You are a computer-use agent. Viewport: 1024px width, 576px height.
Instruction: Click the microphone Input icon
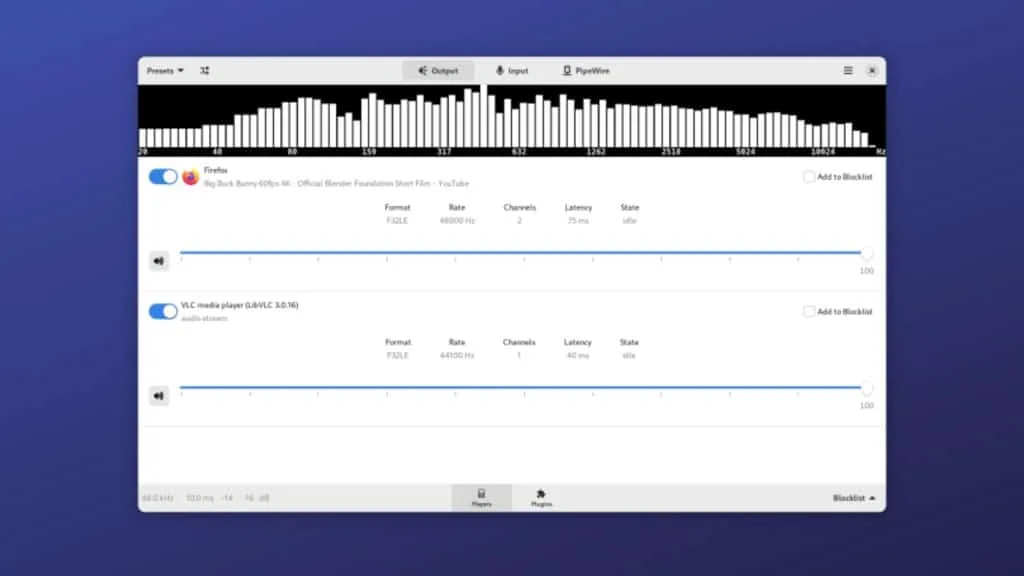pos(500,71)
